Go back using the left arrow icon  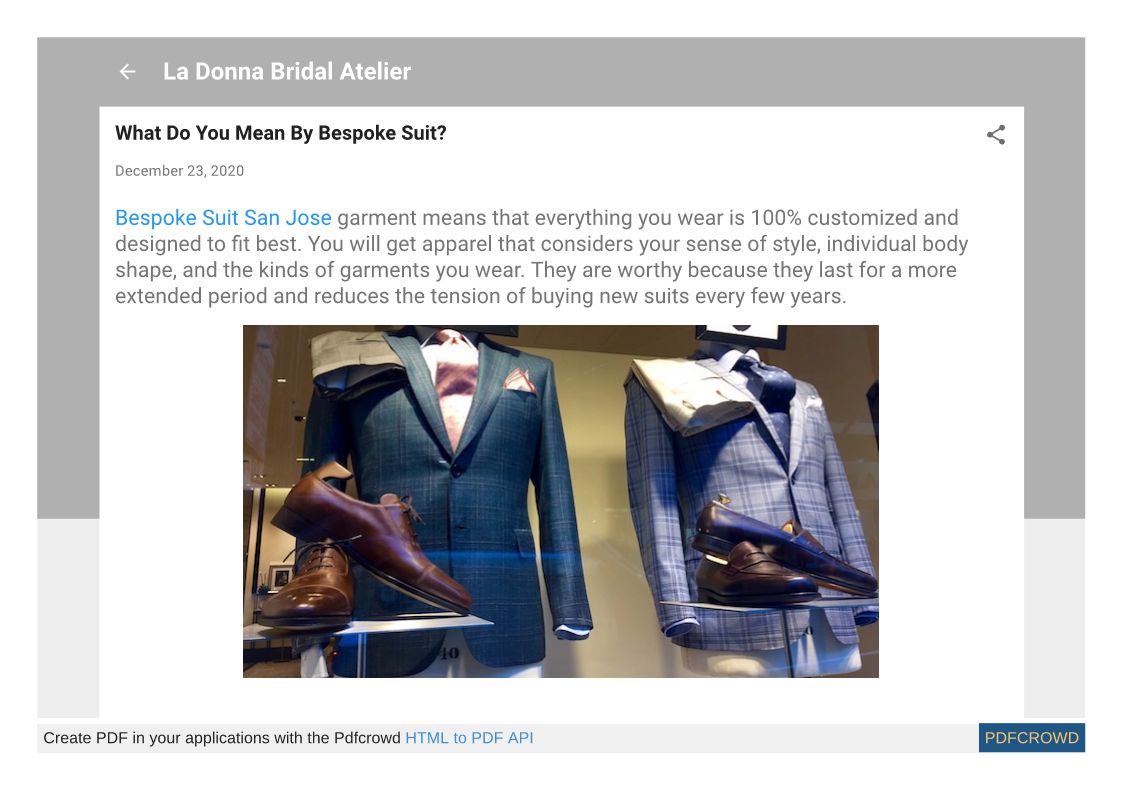[x=127, y=72]
